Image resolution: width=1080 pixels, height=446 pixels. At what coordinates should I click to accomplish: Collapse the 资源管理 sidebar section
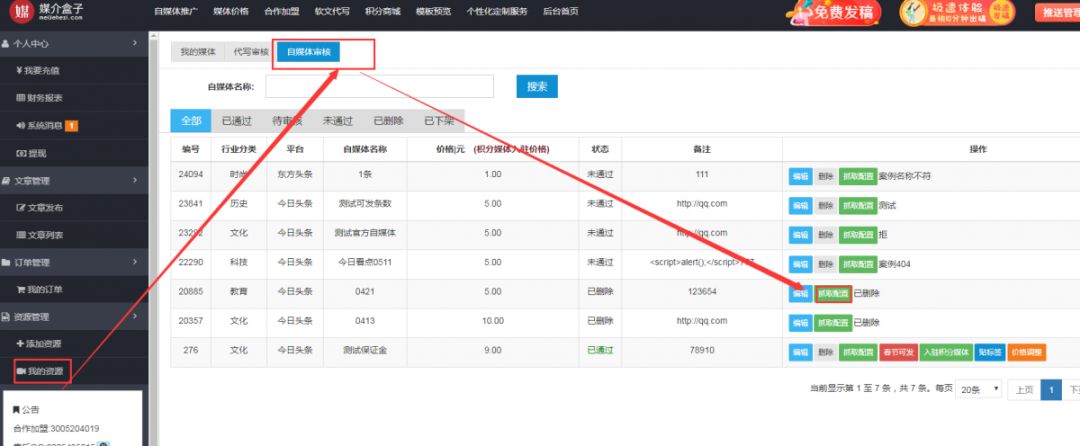(x=74, y=317)
